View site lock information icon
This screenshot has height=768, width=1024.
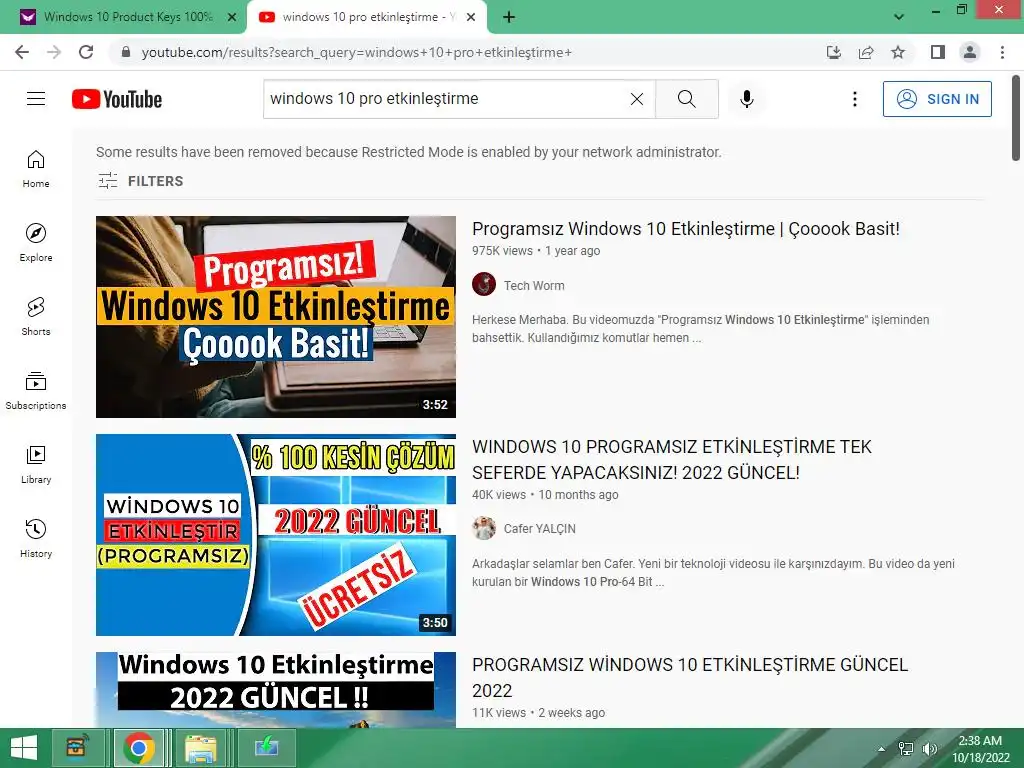pyautogui.click(x=126, y=52)
